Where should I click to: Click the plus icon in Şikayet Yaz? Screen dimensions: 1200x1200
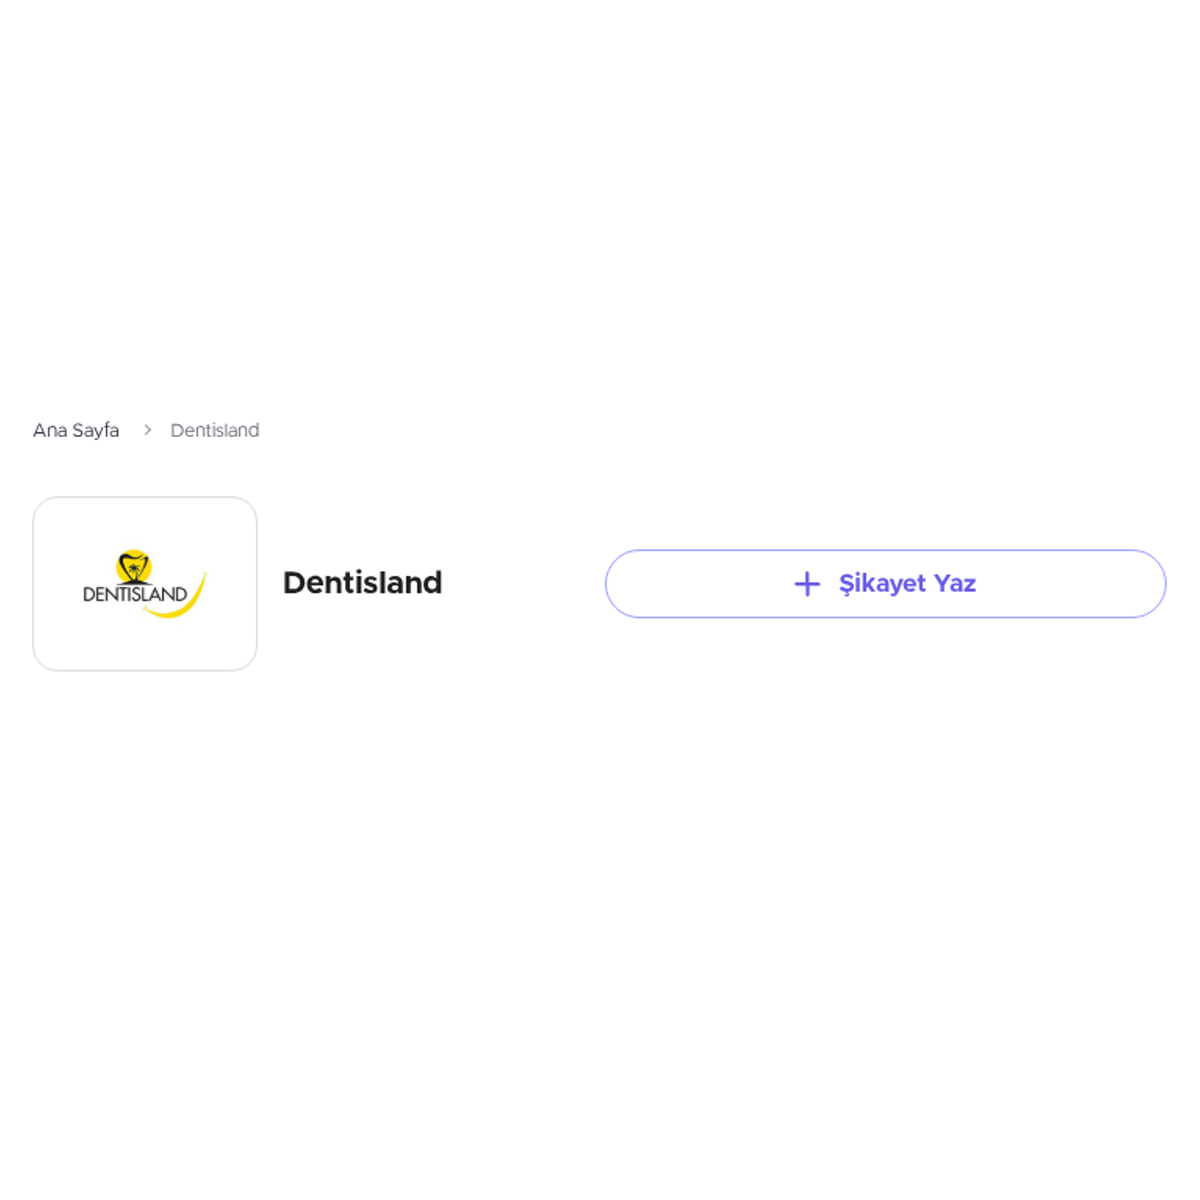pyautogui.click(x=807, y=584)
